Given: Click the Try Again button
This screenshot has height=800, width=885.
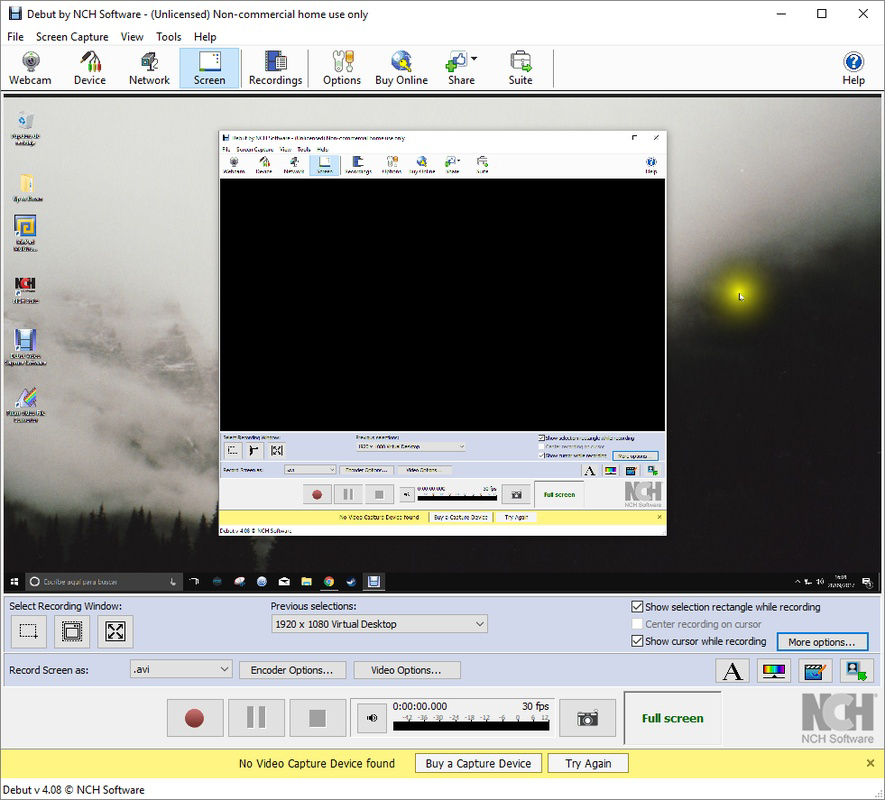Looking at the screenshot, I should (x=588, y=763).
